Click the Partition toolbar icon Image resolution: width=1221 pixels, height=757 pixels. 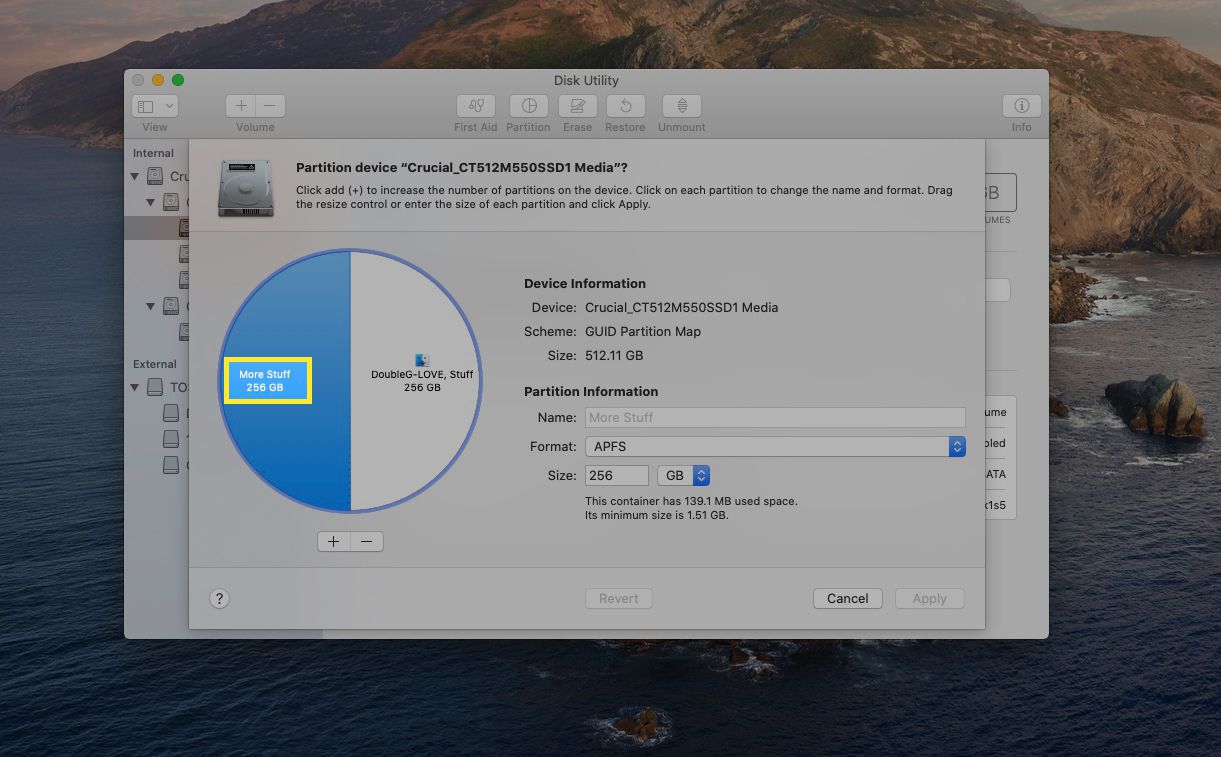tap(528, 106)
